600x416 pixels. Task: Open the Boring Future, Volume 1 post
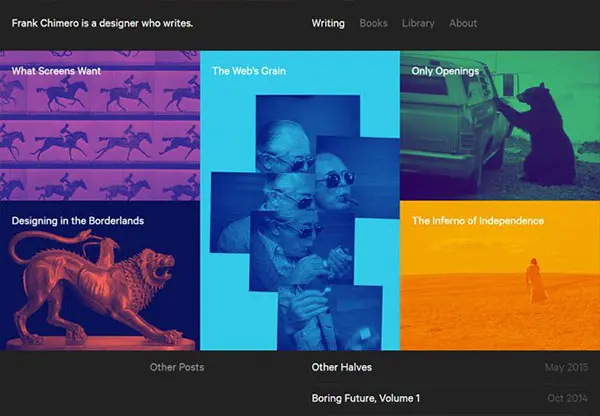tap(366, 398)
